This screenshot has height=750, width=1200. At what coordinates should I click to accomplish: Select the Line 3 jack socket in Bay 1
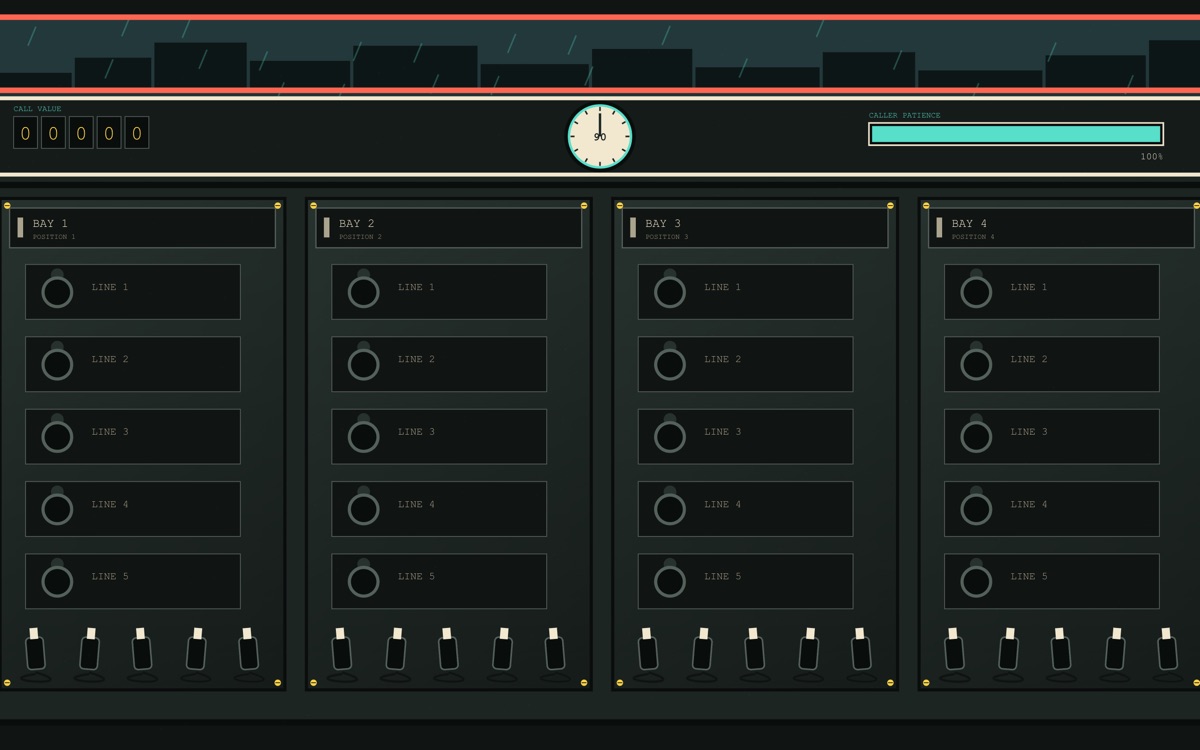pyautogui.click(x=57, y=437)
